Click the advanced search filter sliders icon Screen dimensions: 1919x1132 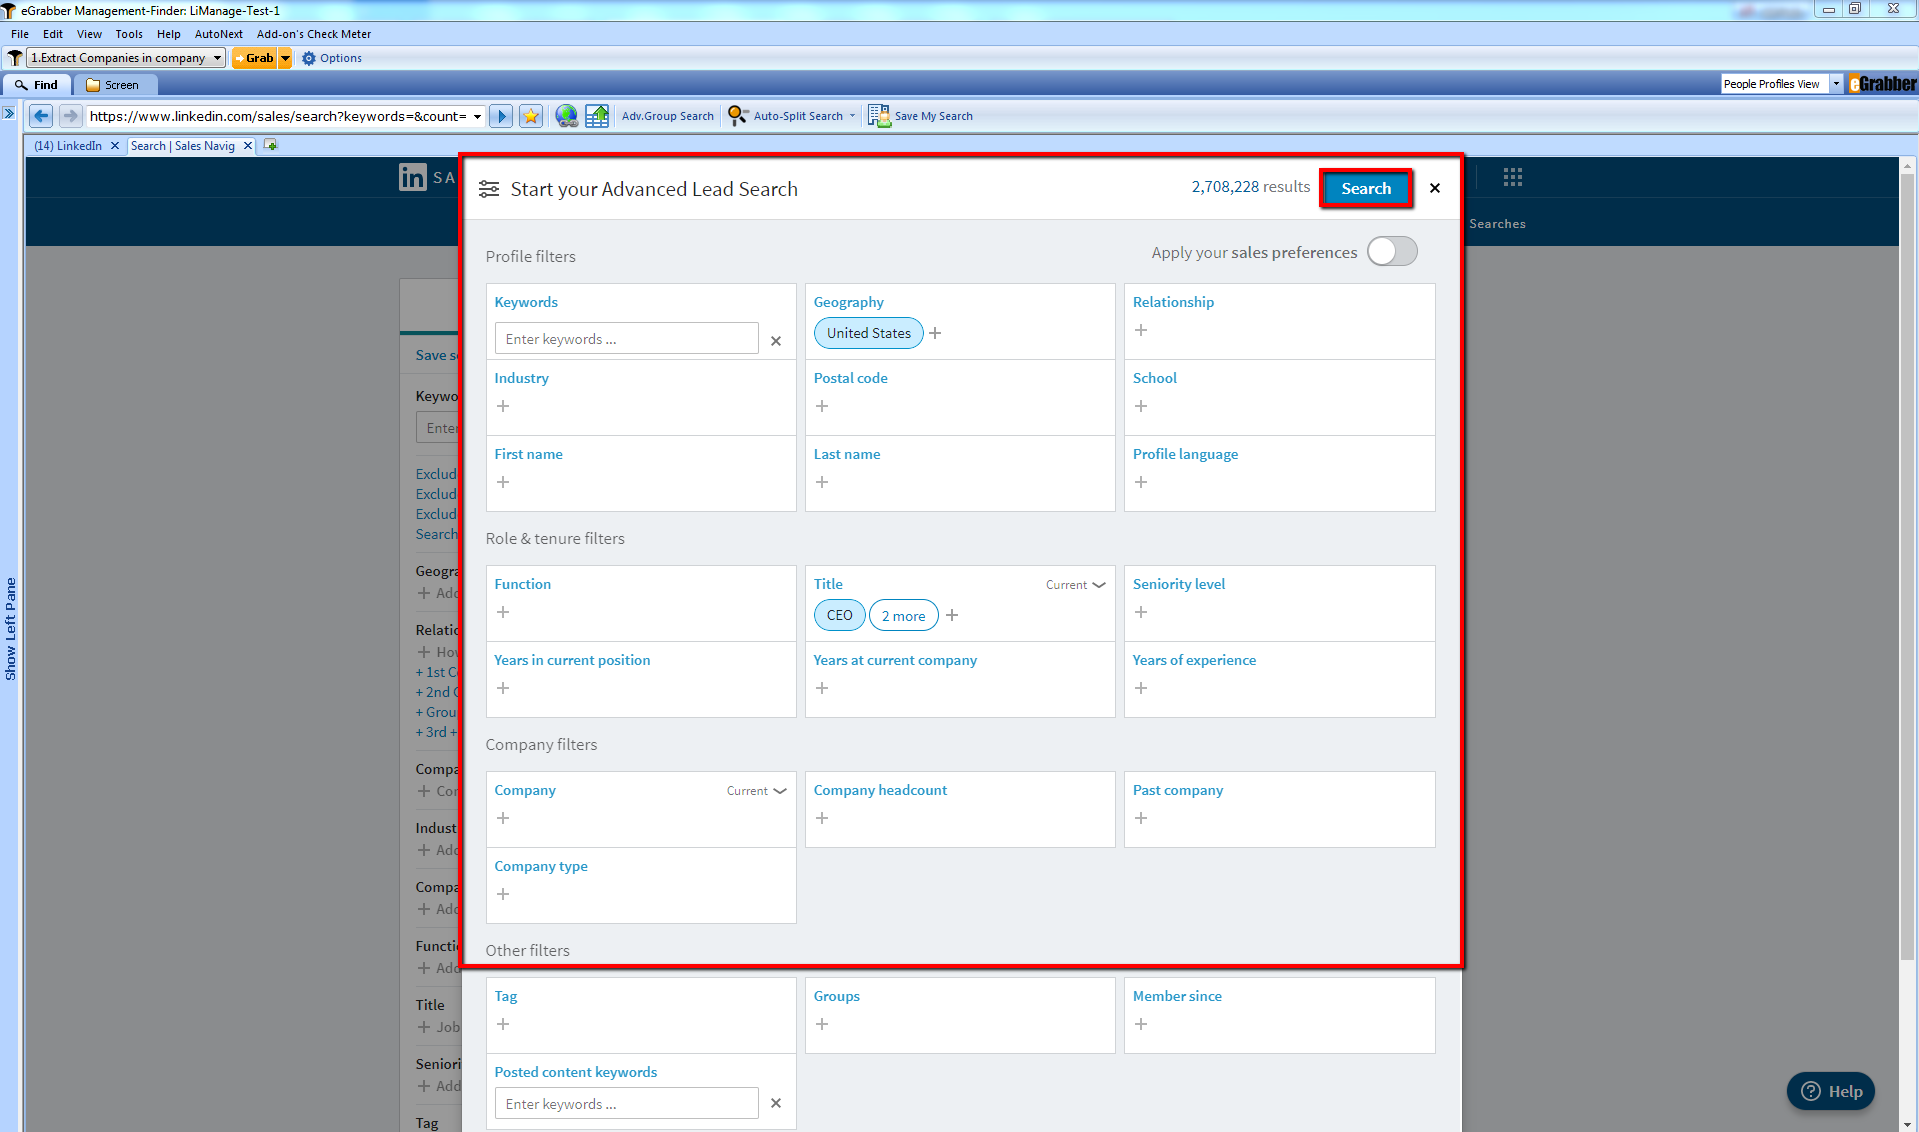(489, 189)
